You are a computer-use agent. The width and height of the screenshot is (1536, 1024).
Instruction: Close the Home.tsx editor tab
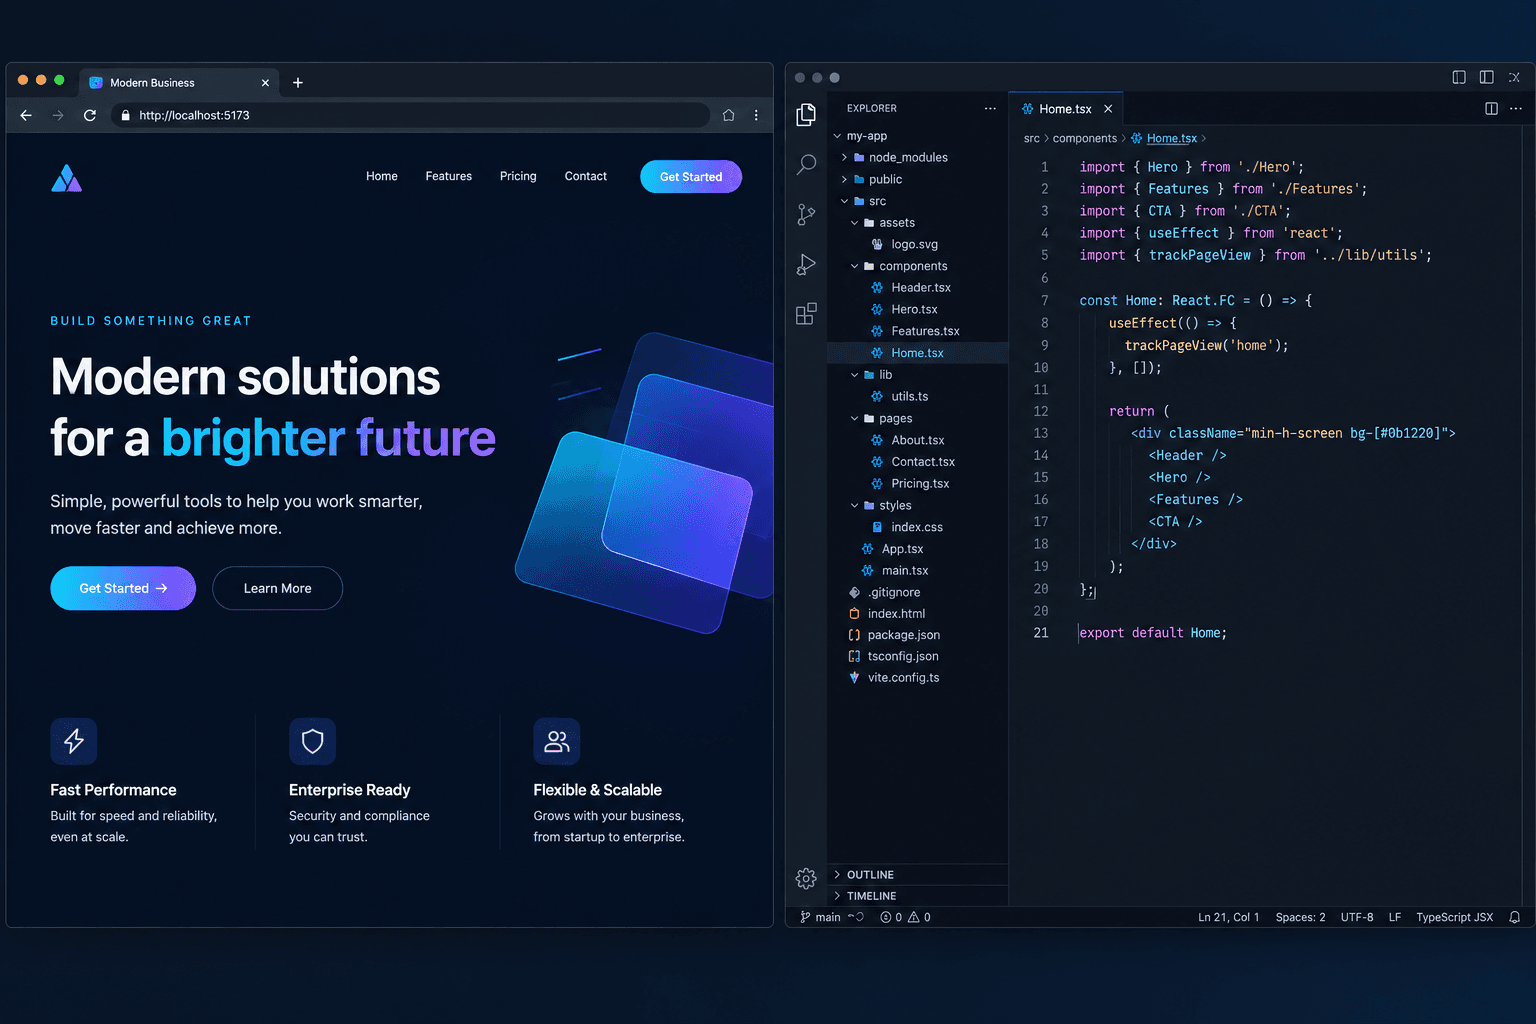pos(1108,109)
